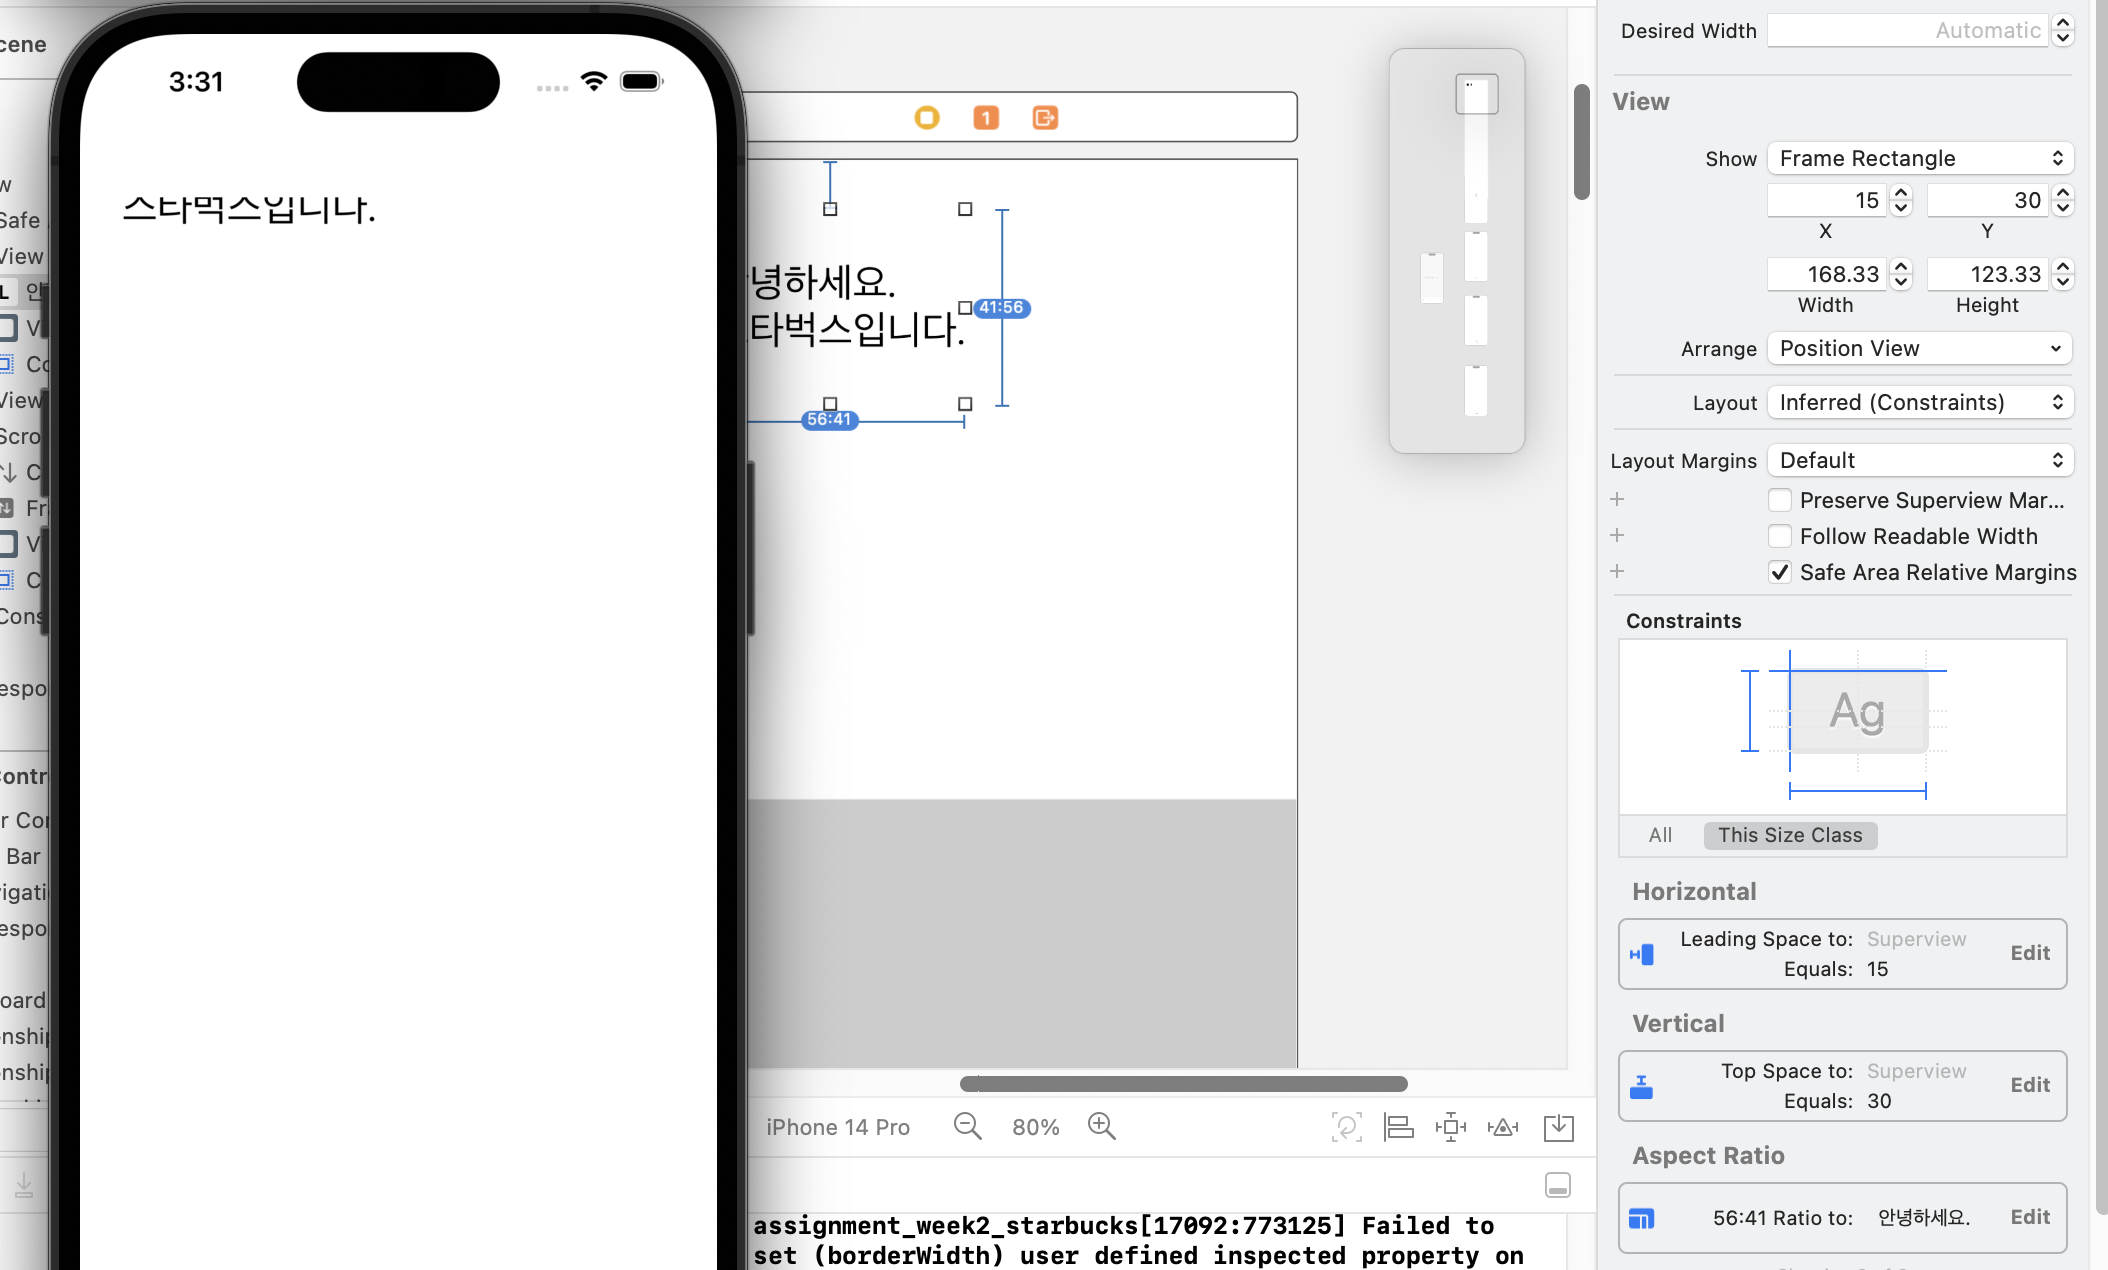Click the zoom in magnifier icon
The width and height of the screenshot is (2108, 1270).
click(1101, 1126)
